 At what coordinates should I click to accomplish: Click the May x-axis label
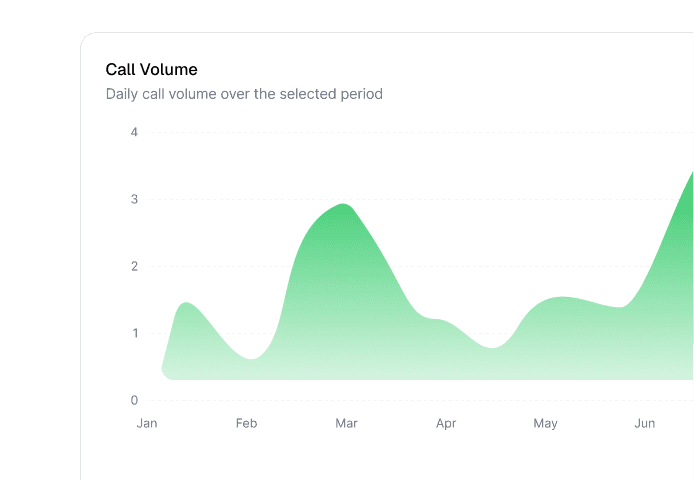545,424
